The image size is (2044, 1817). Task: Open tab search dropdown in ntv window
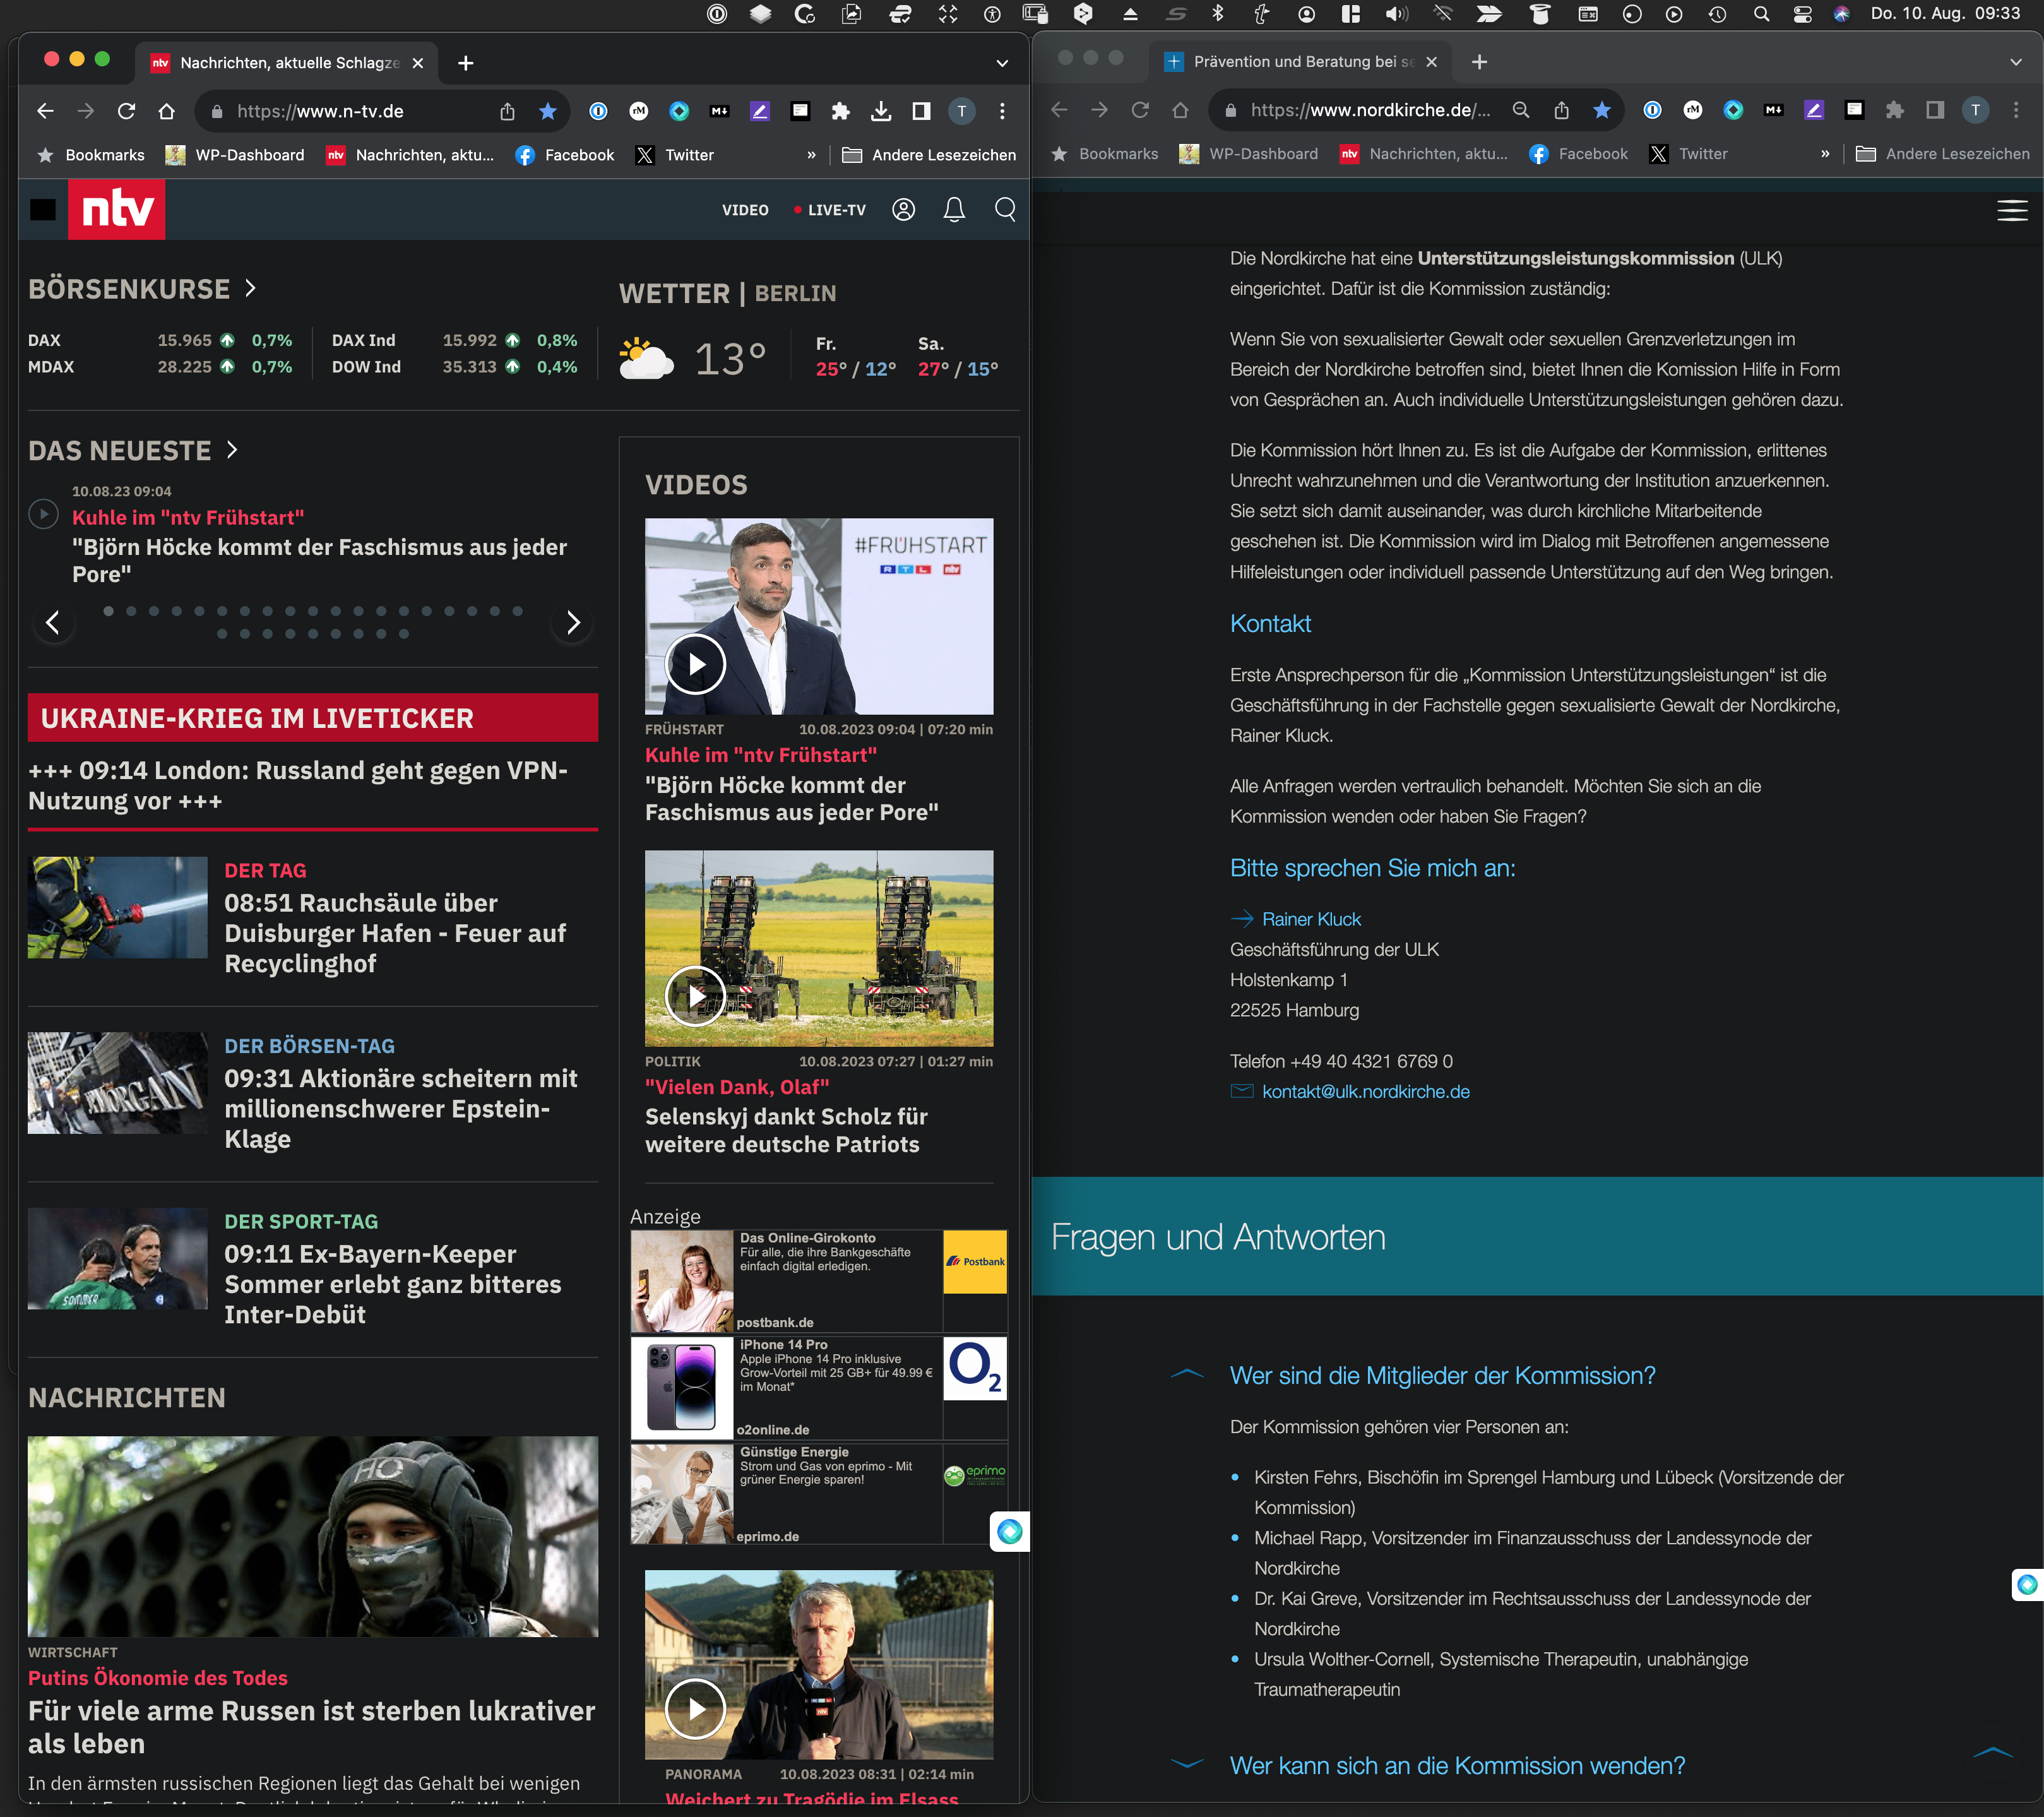pyautogui.click(x=1002, y=63)
